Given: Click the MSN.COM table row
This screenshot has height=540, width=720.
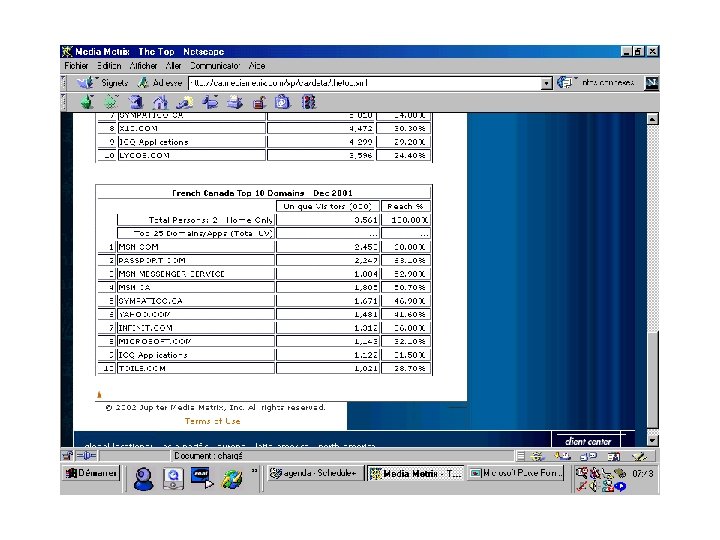Looking at the screenshot, I should 264,247.
